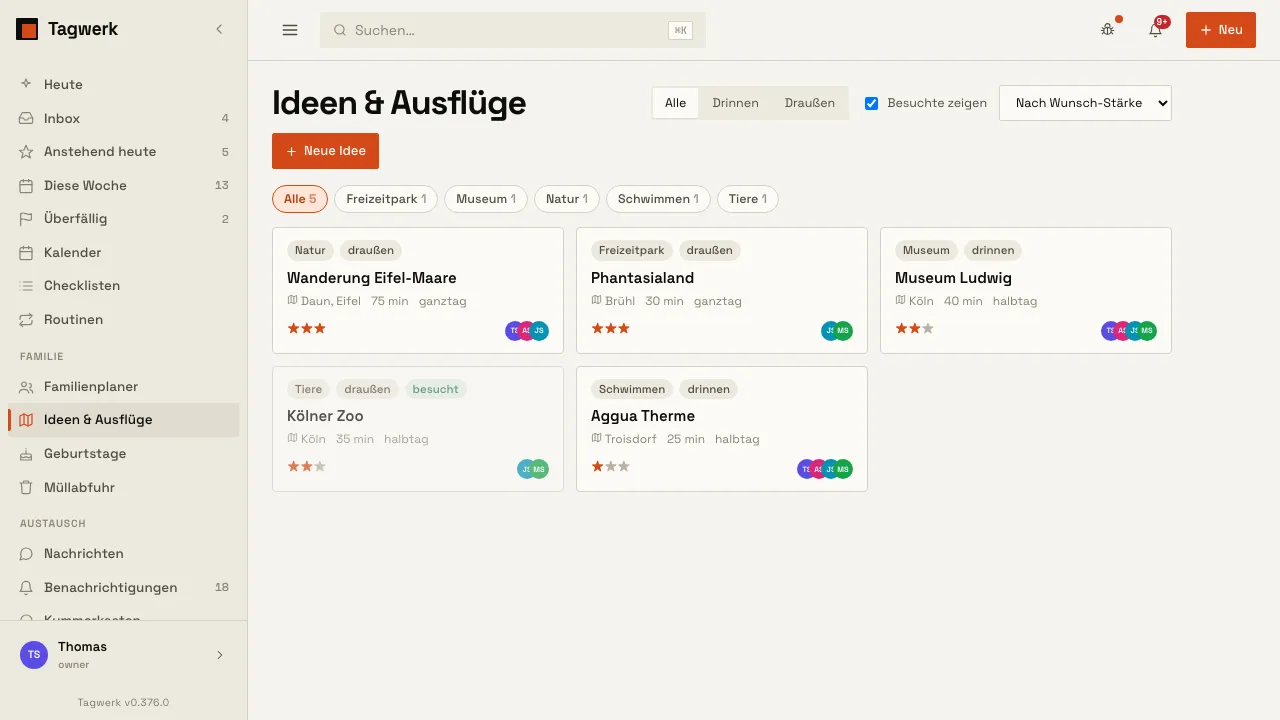The width and height of the screenshot is (1280, 720).
Task: Go to Anstehend heute
Action: click(x=124, y=152)
